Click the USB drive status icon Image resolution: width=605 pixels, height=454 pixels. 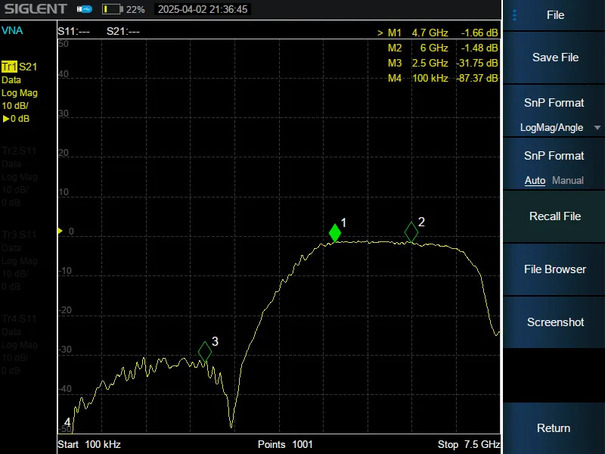click(84, 9)
